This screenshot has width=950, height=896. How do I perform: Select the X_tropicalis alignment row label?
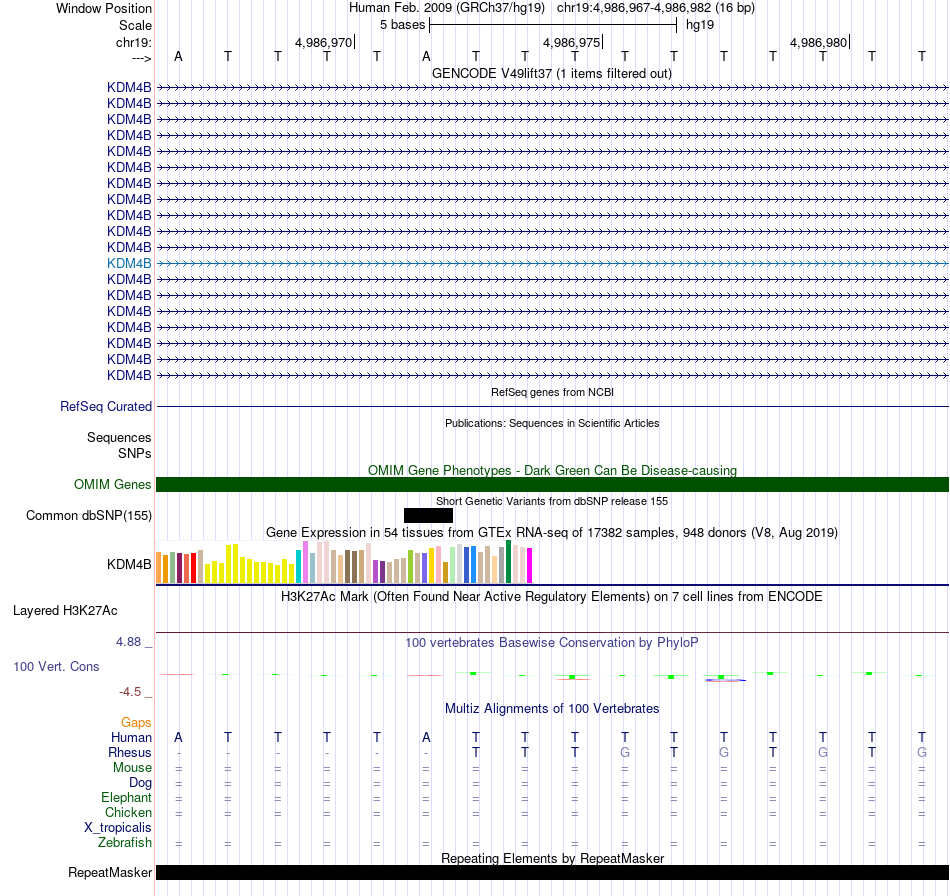(x=118, y=828)
